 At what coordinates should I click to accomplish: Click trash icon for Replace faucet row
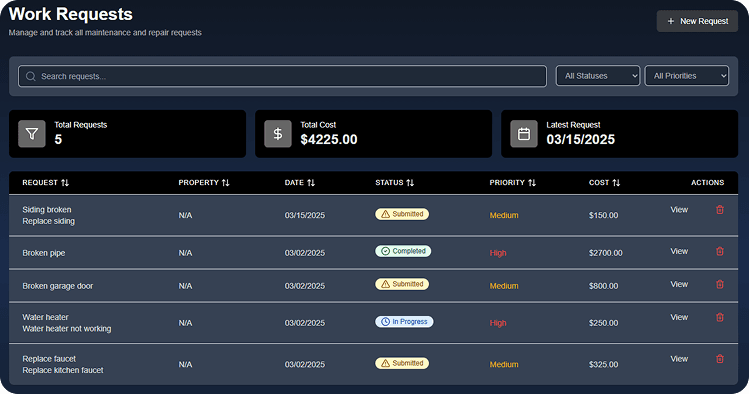[720, 359]
